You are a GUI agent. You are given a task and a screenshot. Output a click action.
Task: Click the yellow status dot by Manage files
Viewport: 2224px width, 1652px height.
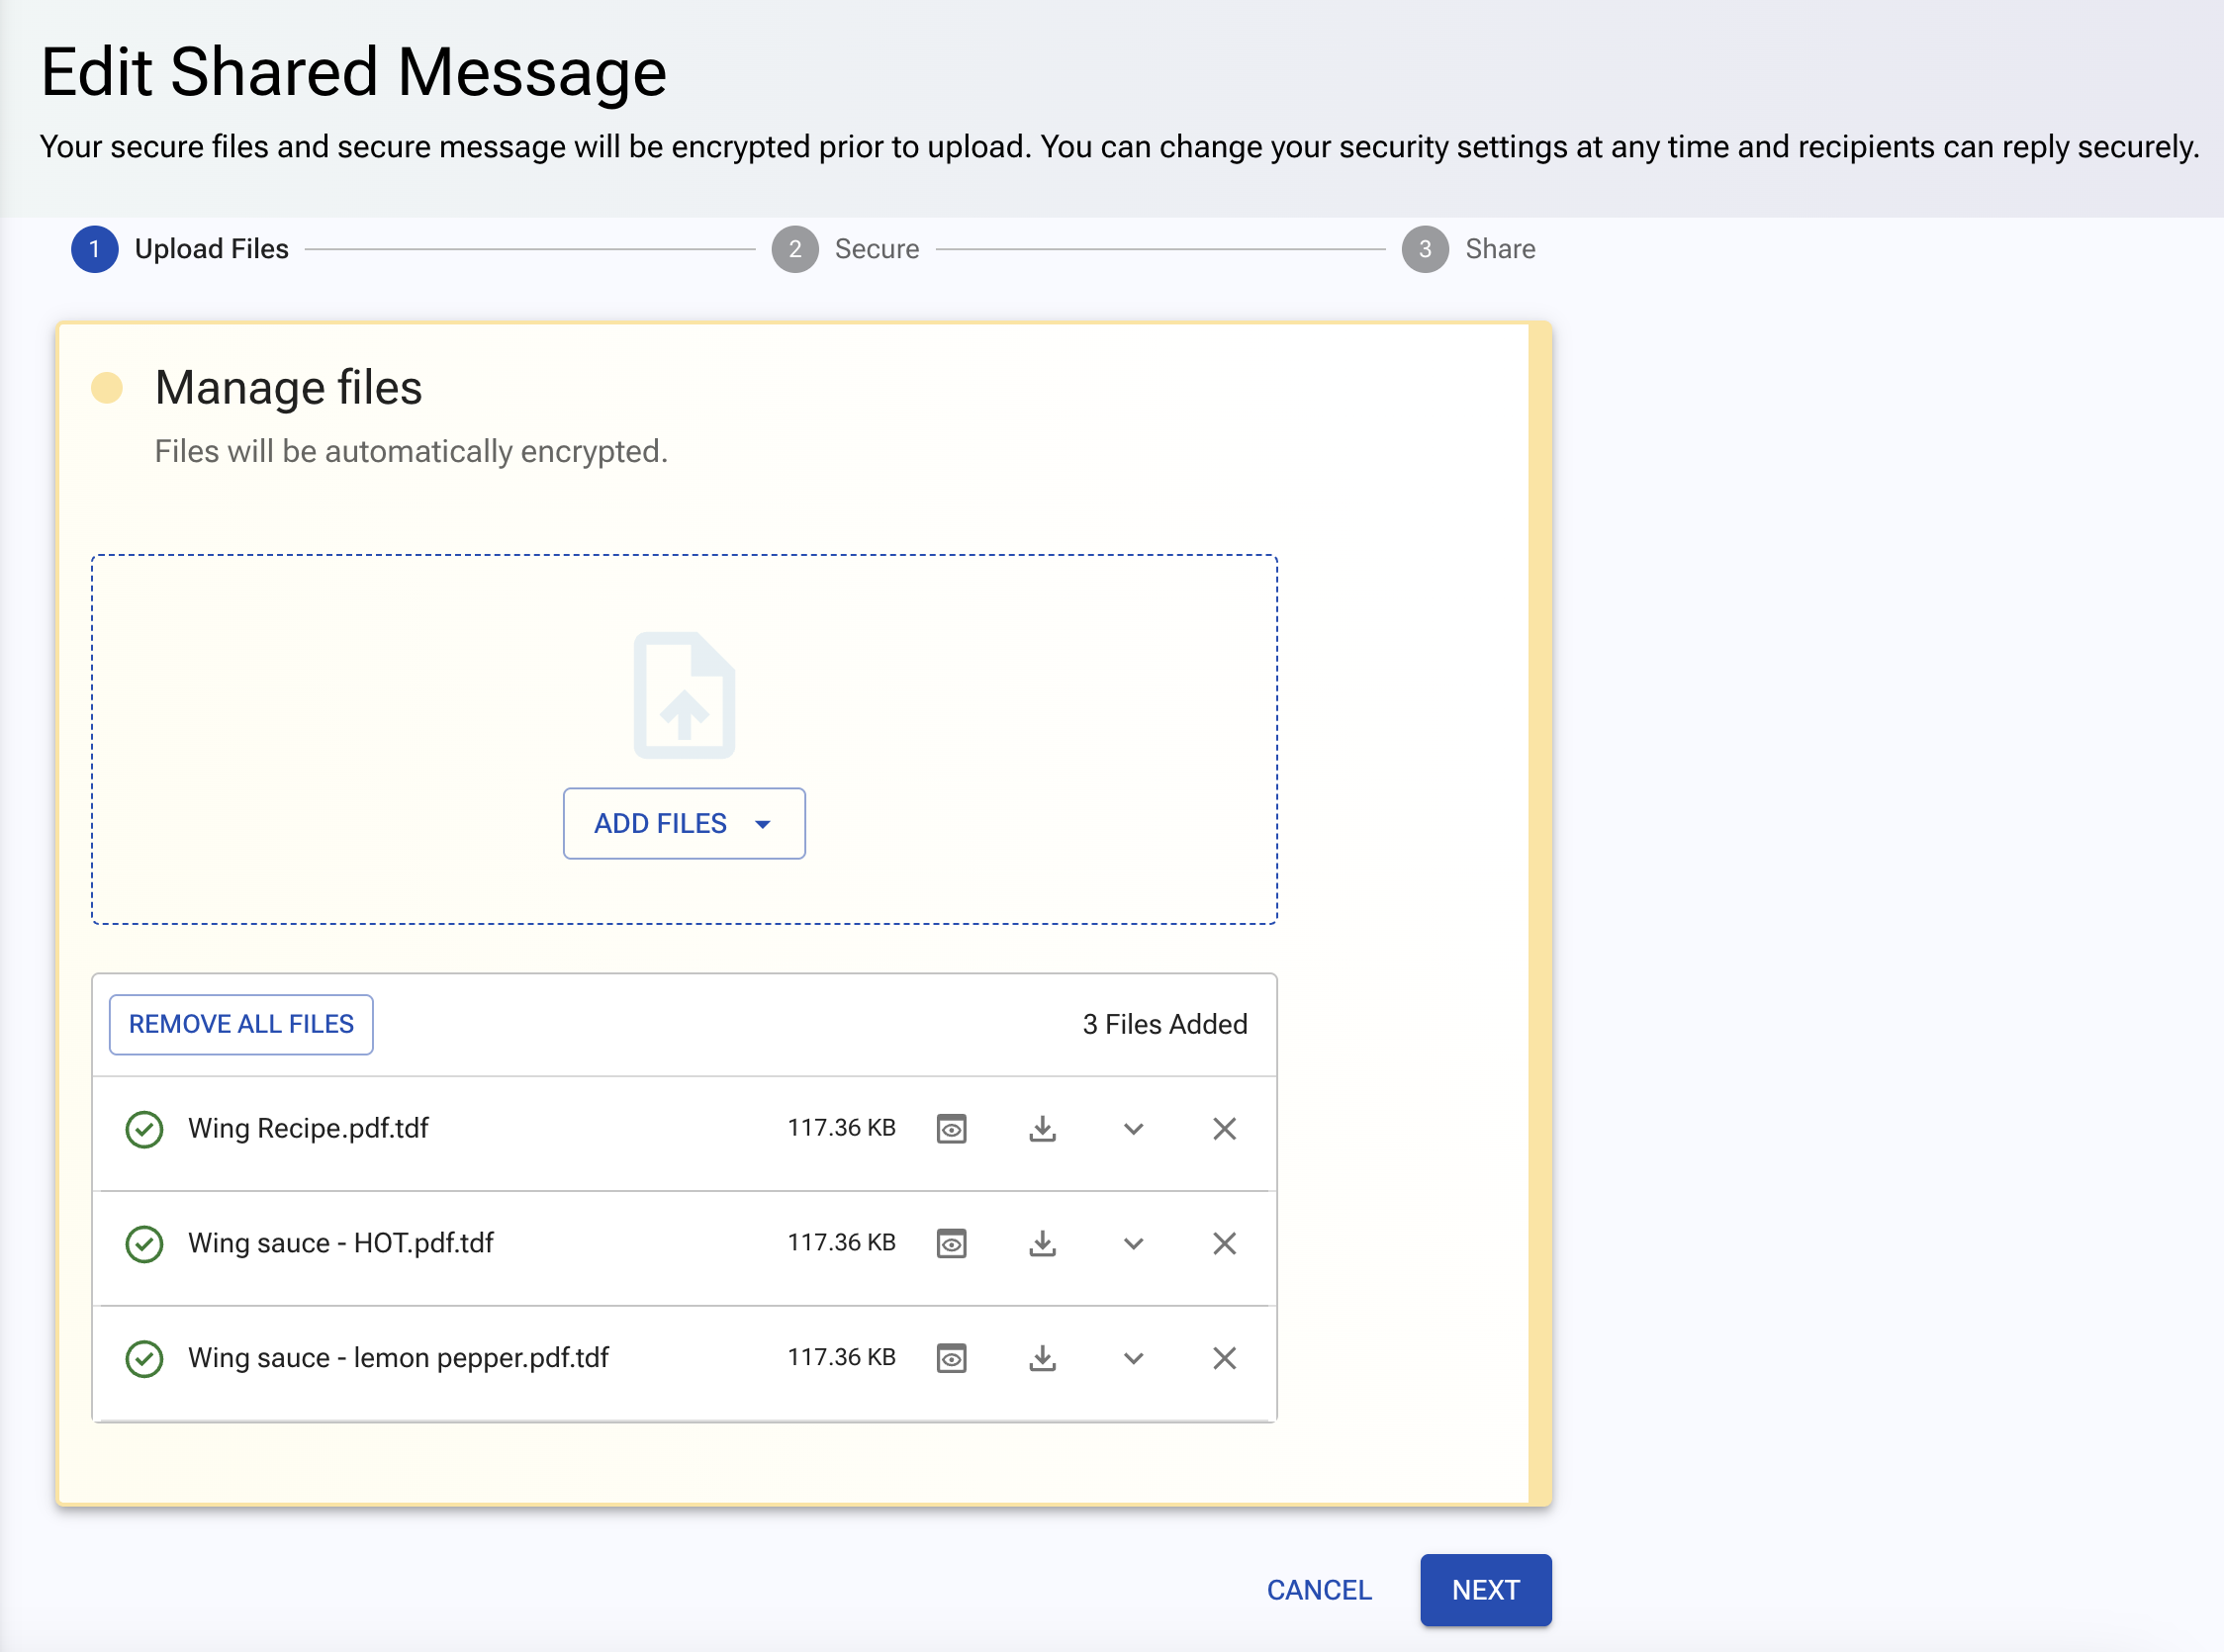point(107,387)
